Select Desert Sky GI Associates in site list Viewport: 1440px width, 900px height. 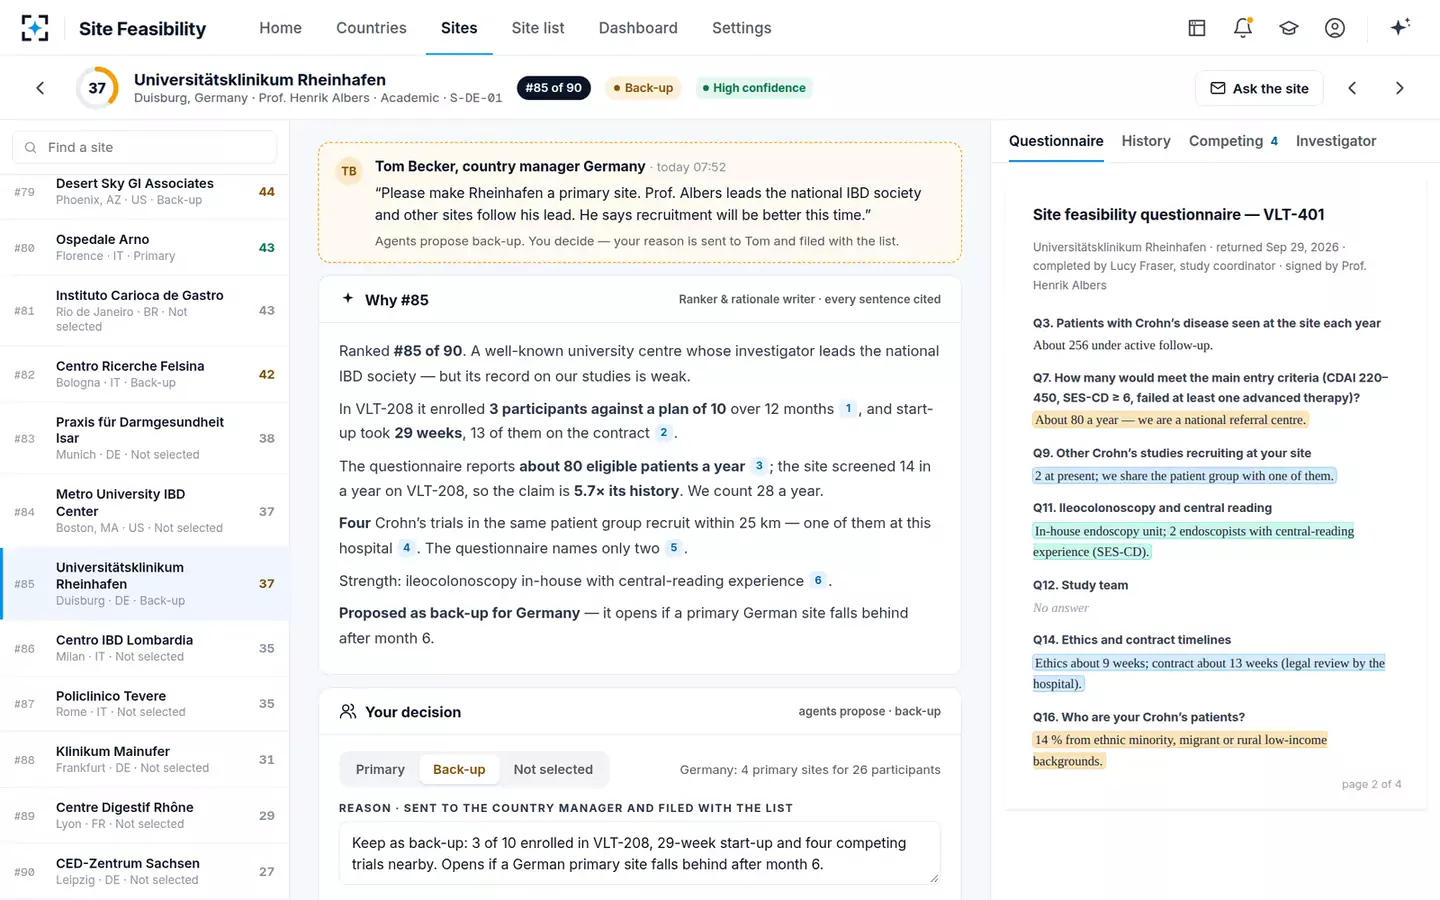coord(145,191)
